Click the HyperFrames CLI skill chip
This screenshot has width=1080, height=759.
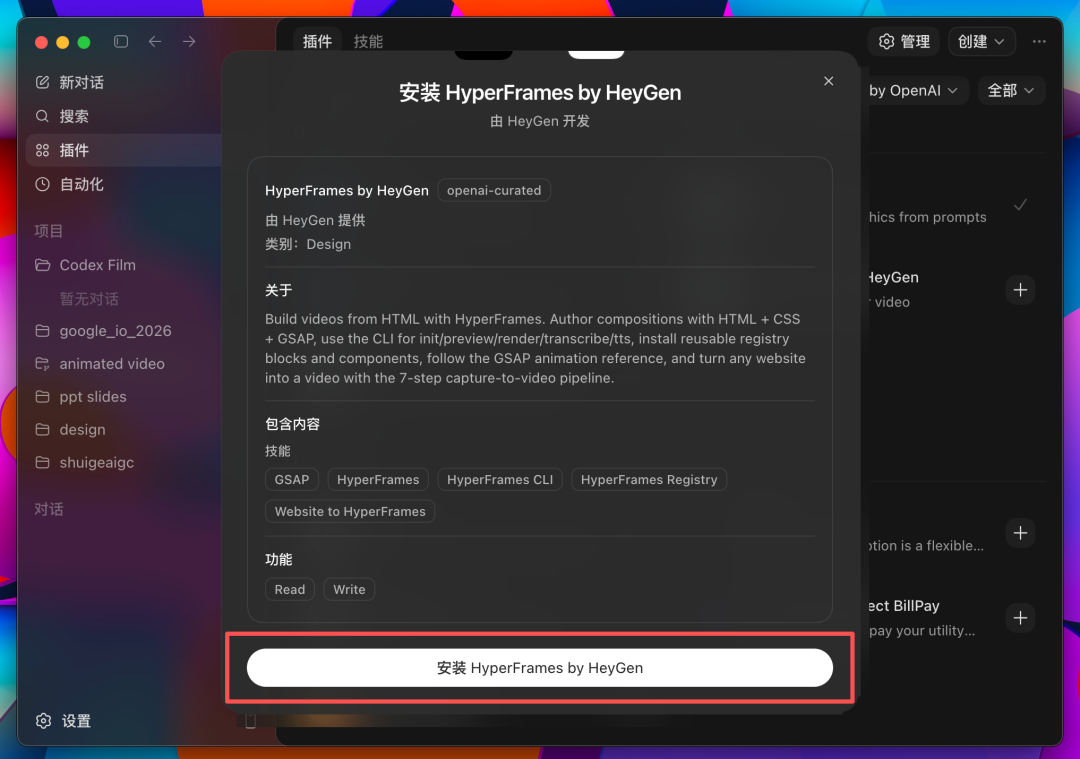(x=500, y=480)
